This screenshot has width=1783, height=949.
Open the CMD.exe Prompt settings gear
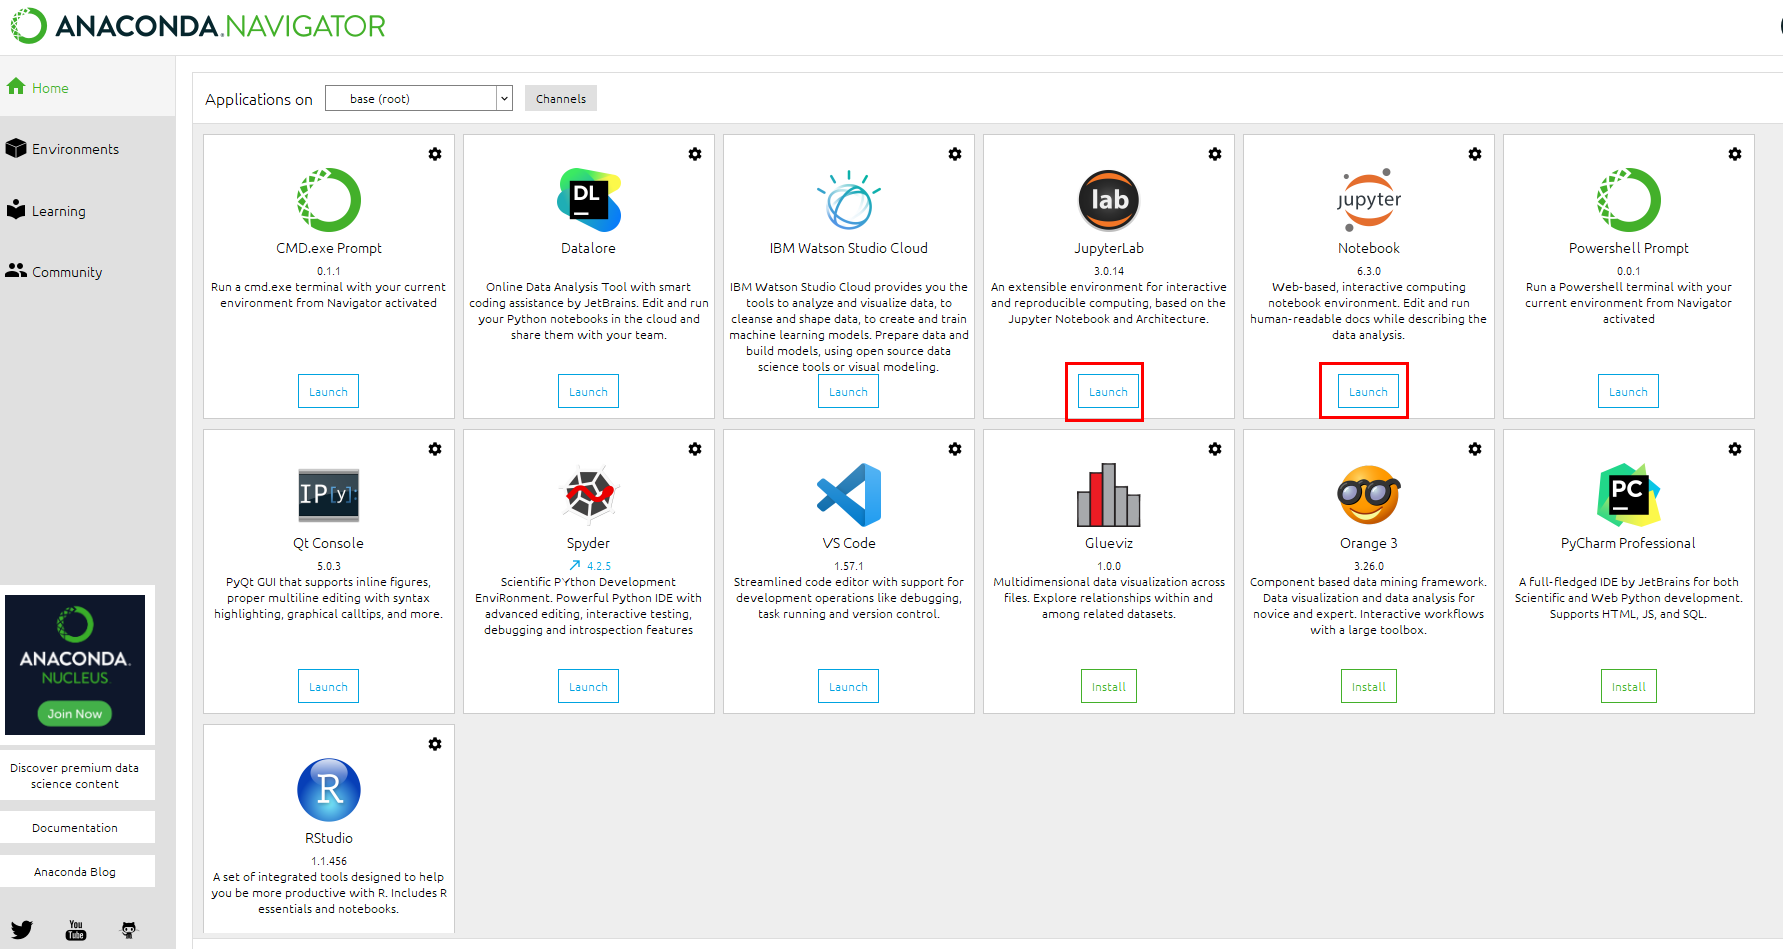click(435, 154)
